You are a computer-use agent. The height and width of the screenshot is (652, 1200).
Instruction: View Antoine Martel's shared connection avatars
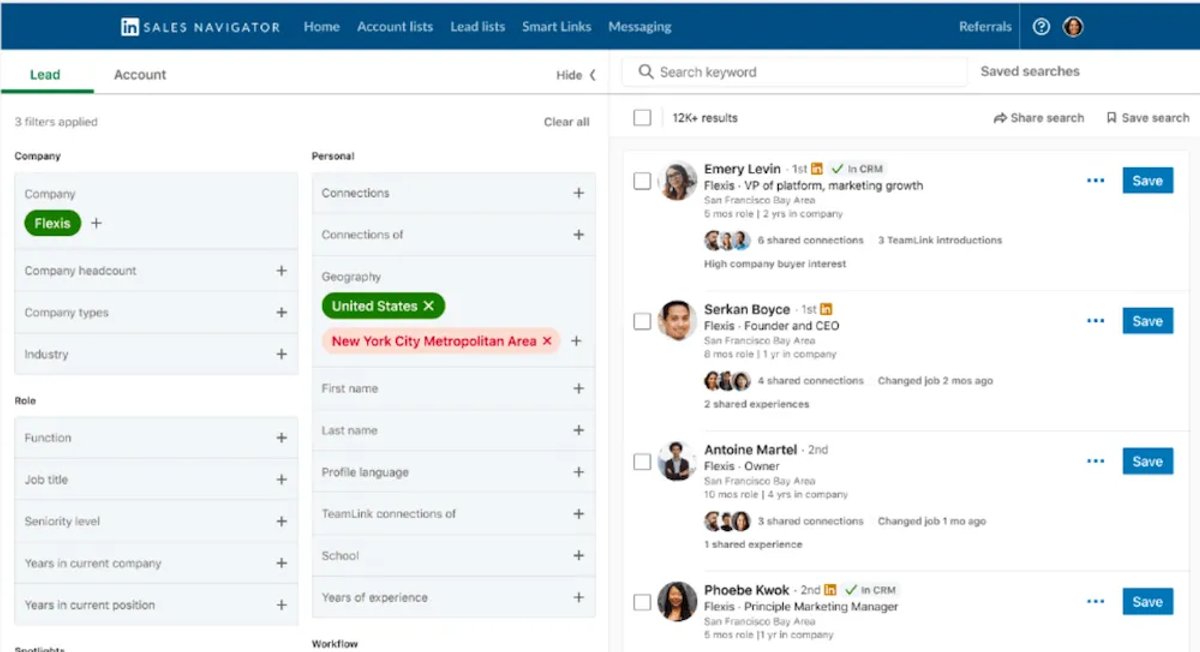point(727,521)
